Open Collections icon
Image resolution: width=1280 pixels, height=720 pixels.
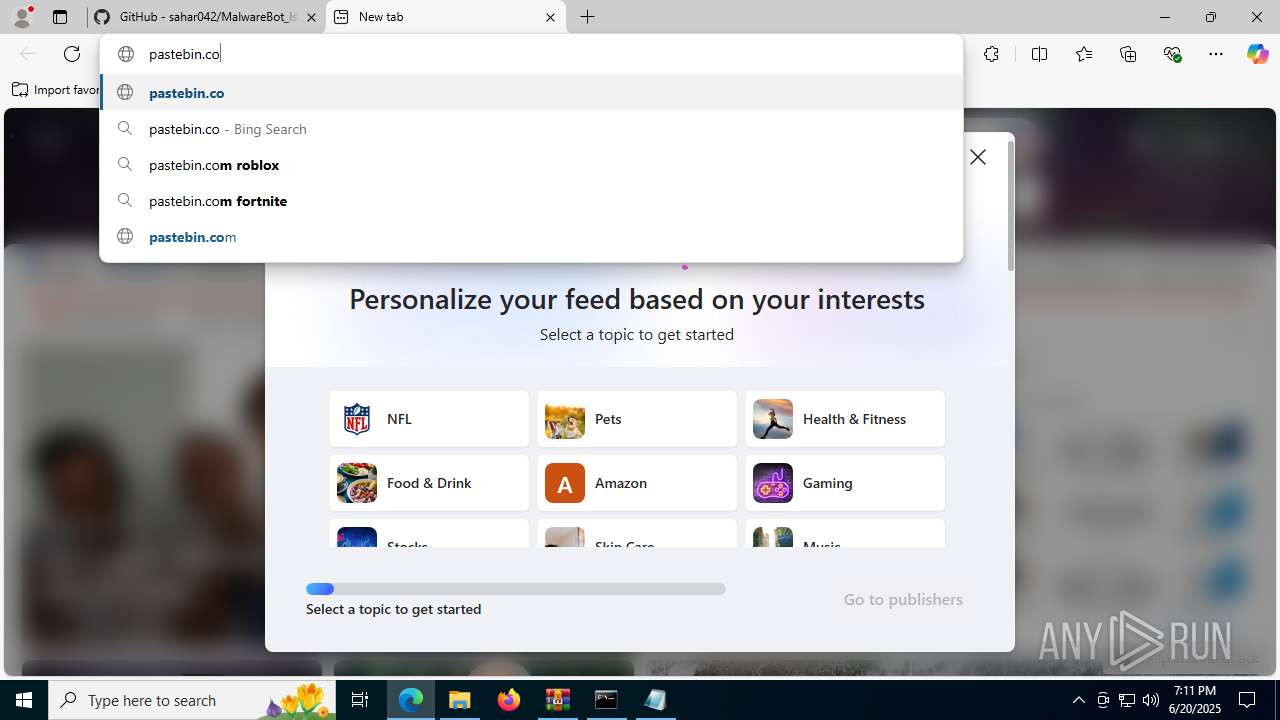1128,54
